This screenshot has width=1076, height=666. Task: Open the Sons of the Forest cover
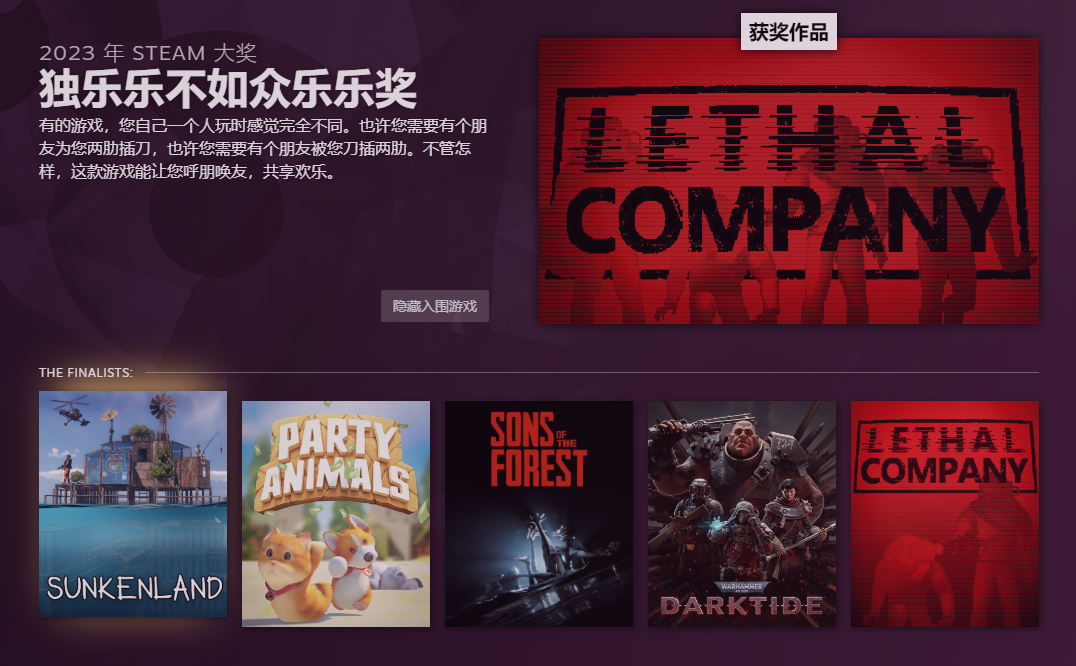(x=539, y=514)
